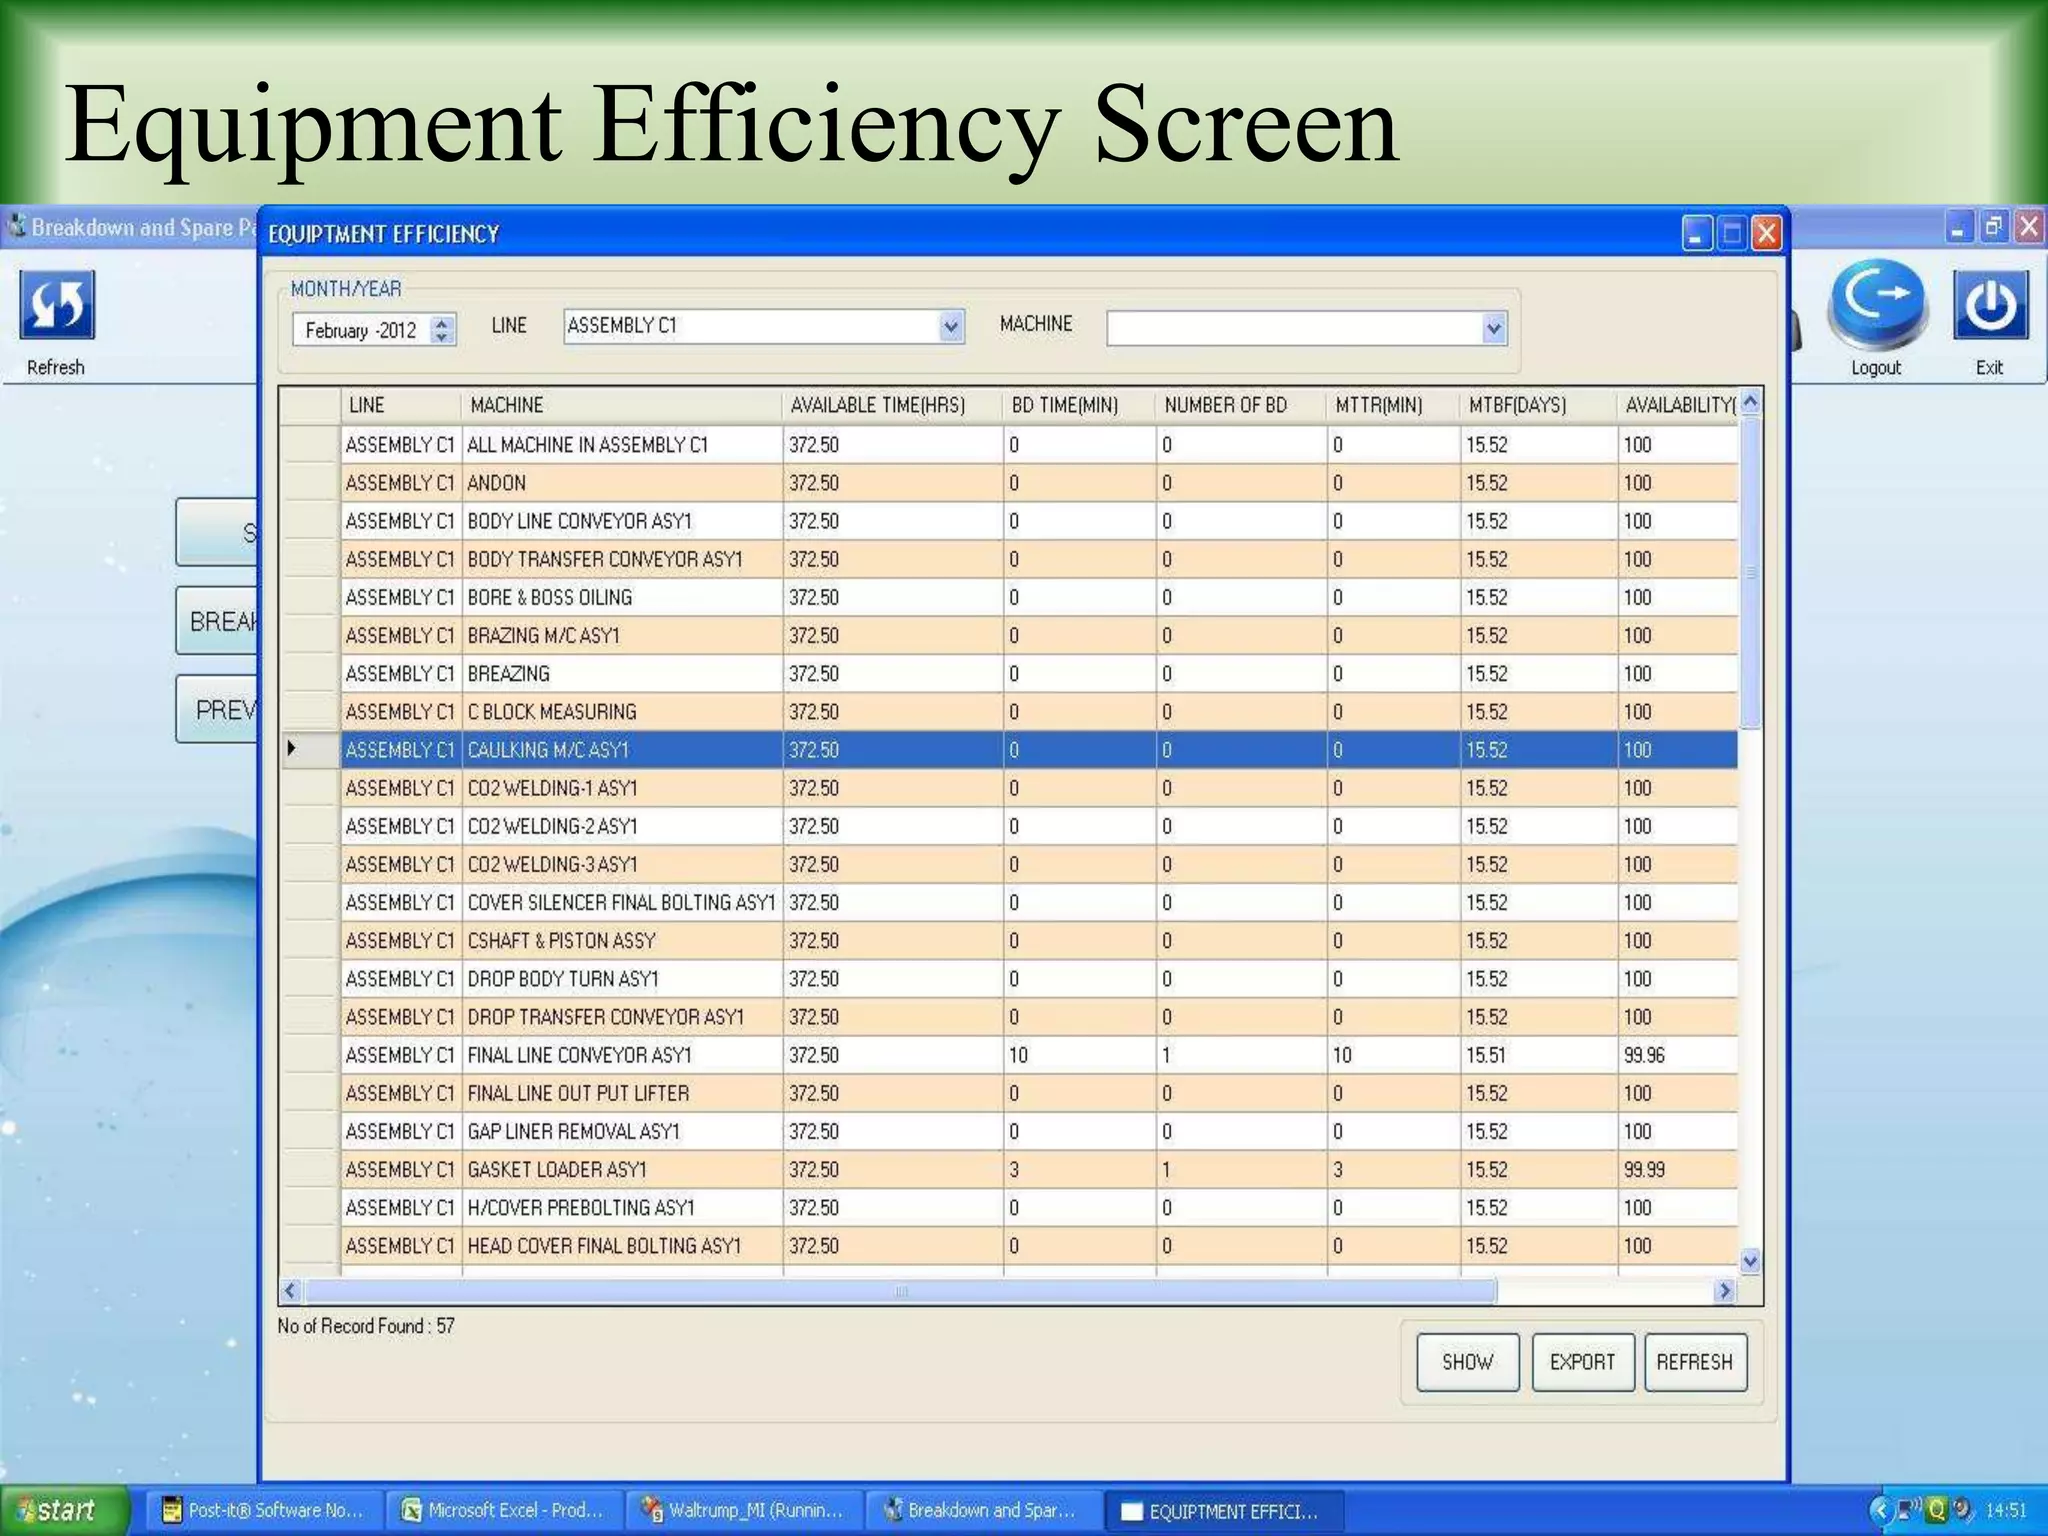Click the REFRESH button at bottom
The height and width of the screenshot is (1536, 2048).
pyautogui.click(x=1694, y=1362)
